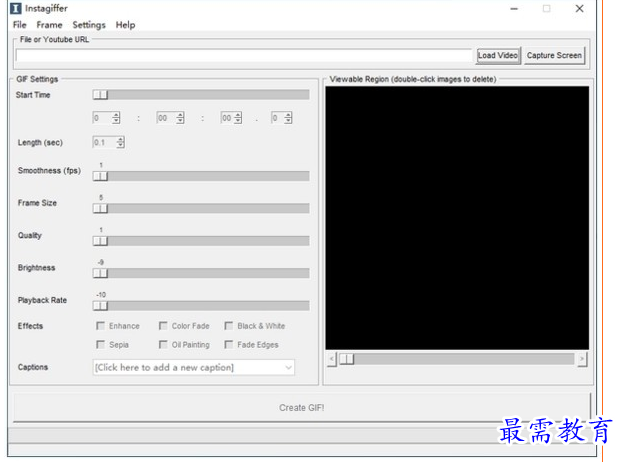Open the Help menu

click(125, 25)
